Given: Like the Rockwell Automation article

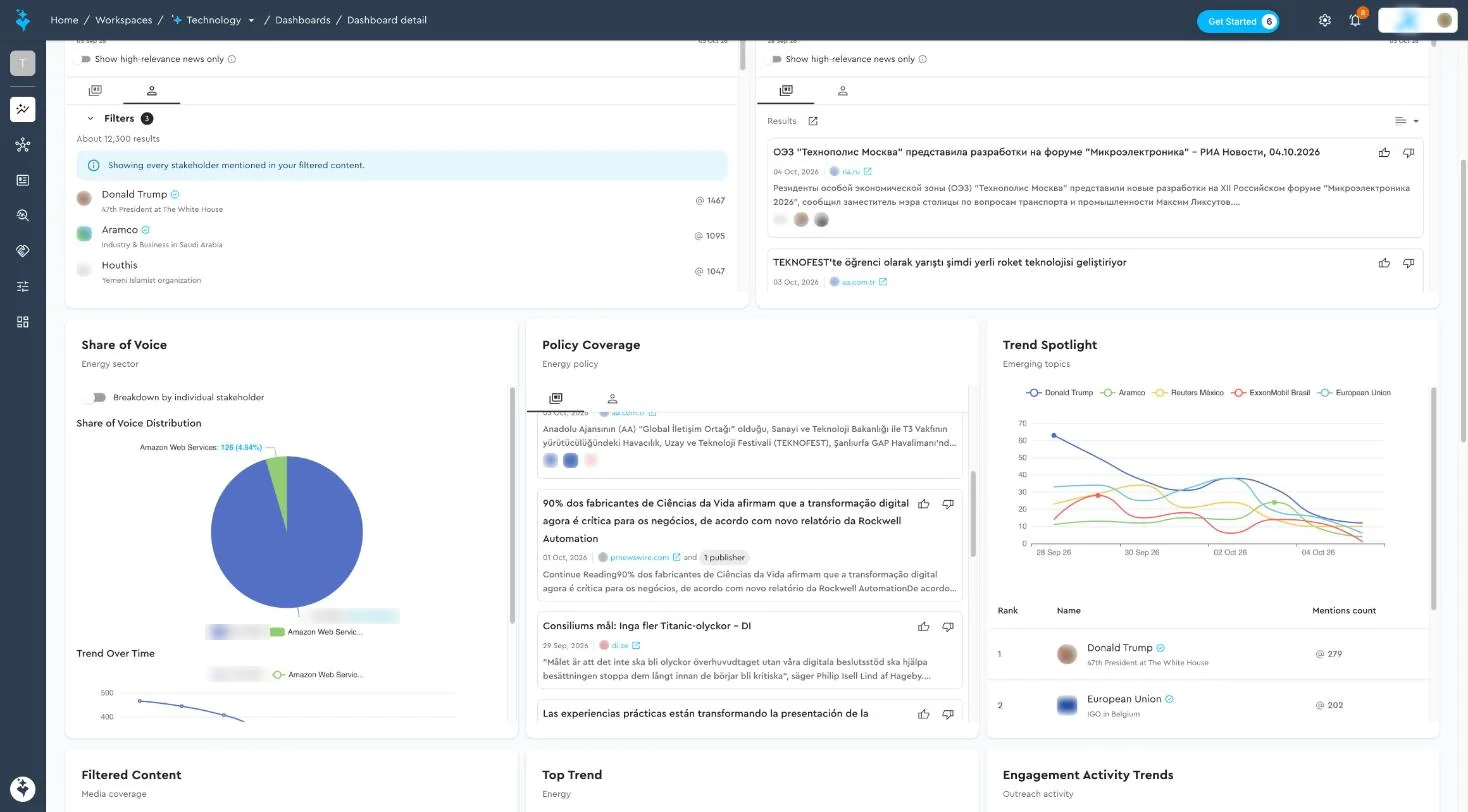Looking at the screenshot, I should (923, 504).
